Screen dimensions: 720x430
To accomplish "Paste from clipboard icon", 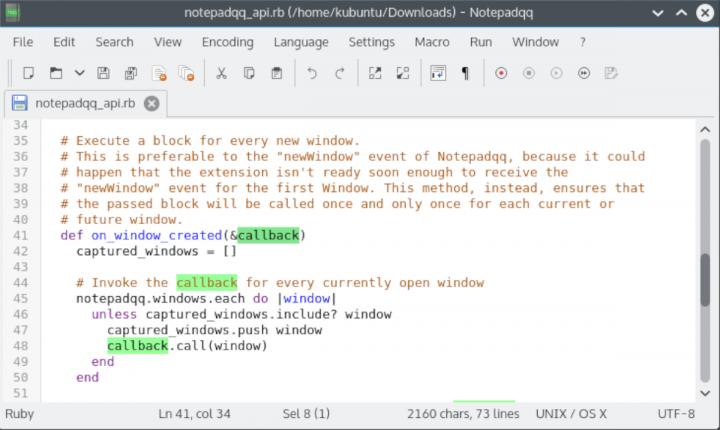I will point(276,73).
